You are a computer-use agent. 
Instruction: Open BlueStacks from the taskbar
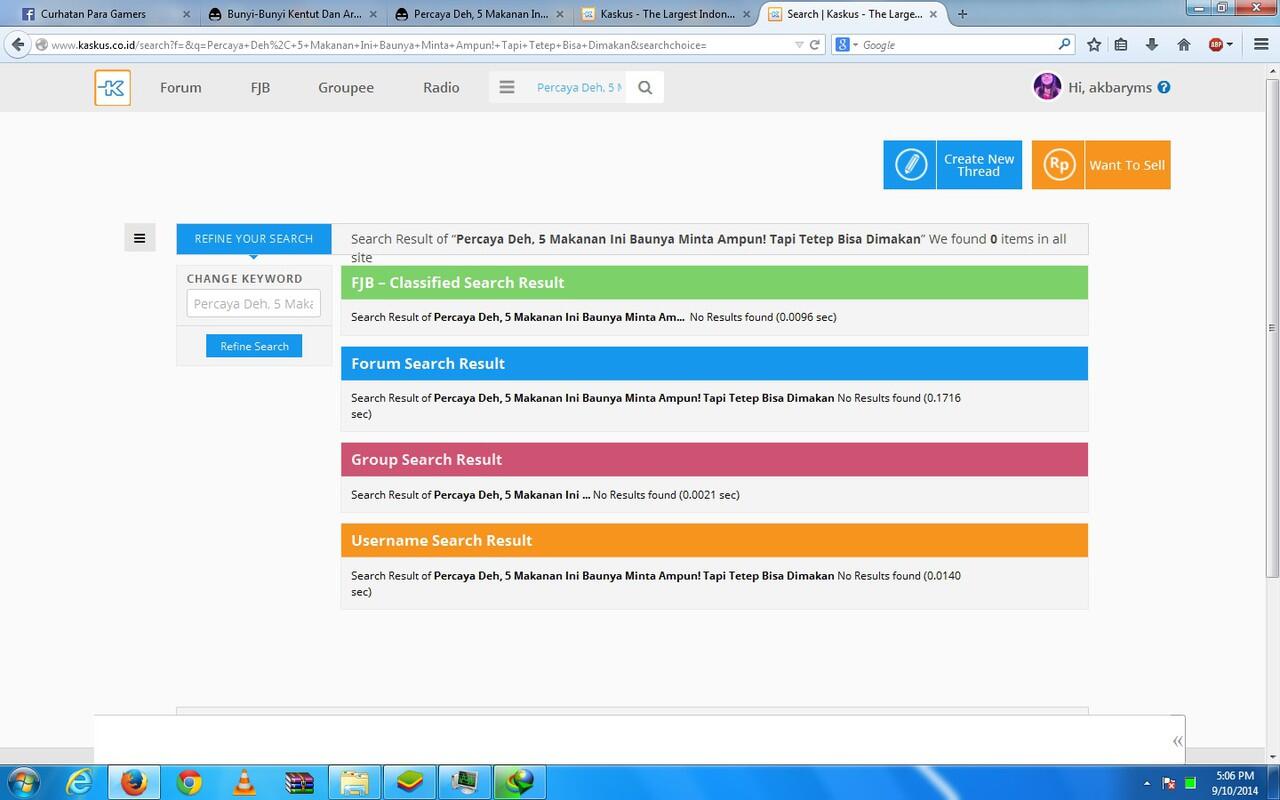coord(410,782)
